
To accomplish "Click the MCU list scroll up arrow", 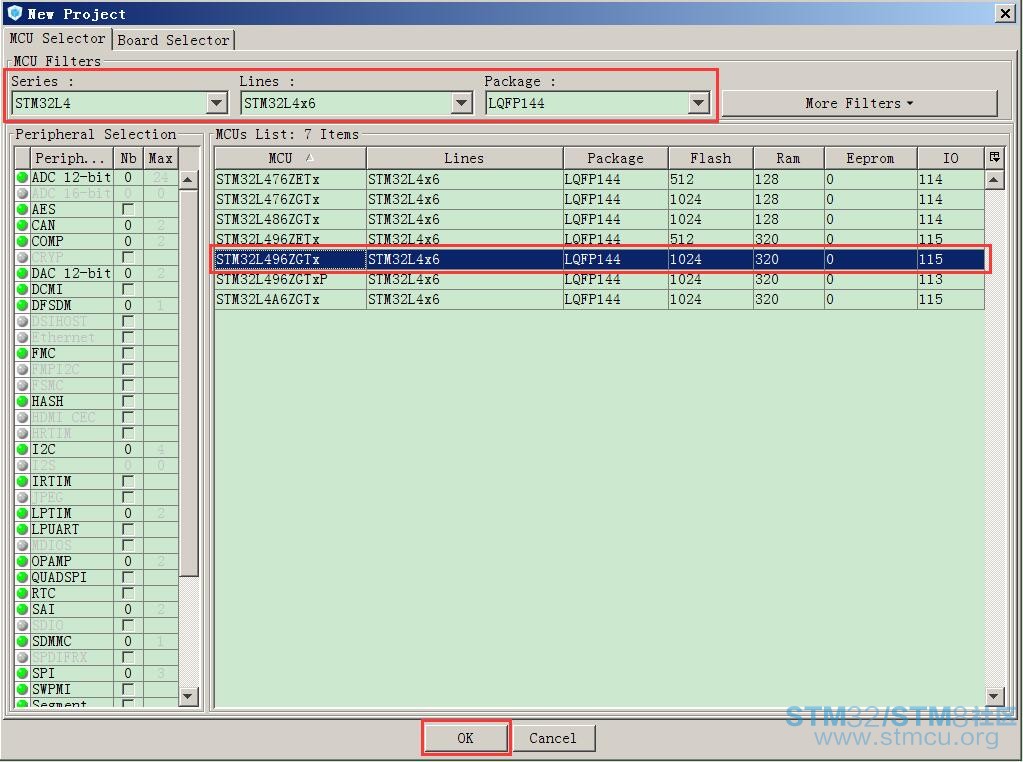I will pos(994,179).
